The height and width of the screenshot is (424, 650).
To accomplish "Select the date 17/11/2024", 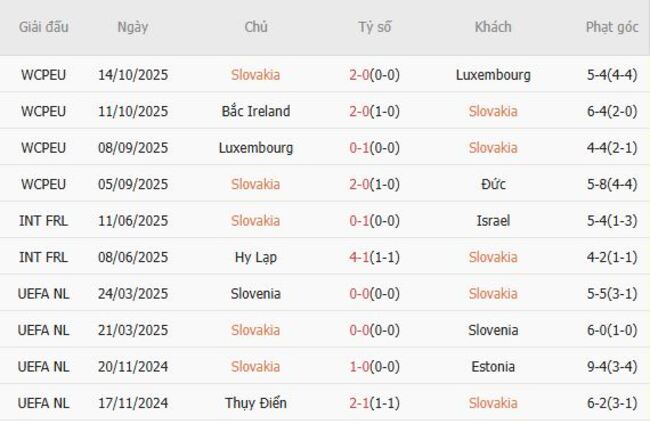I will click(133, 403).
